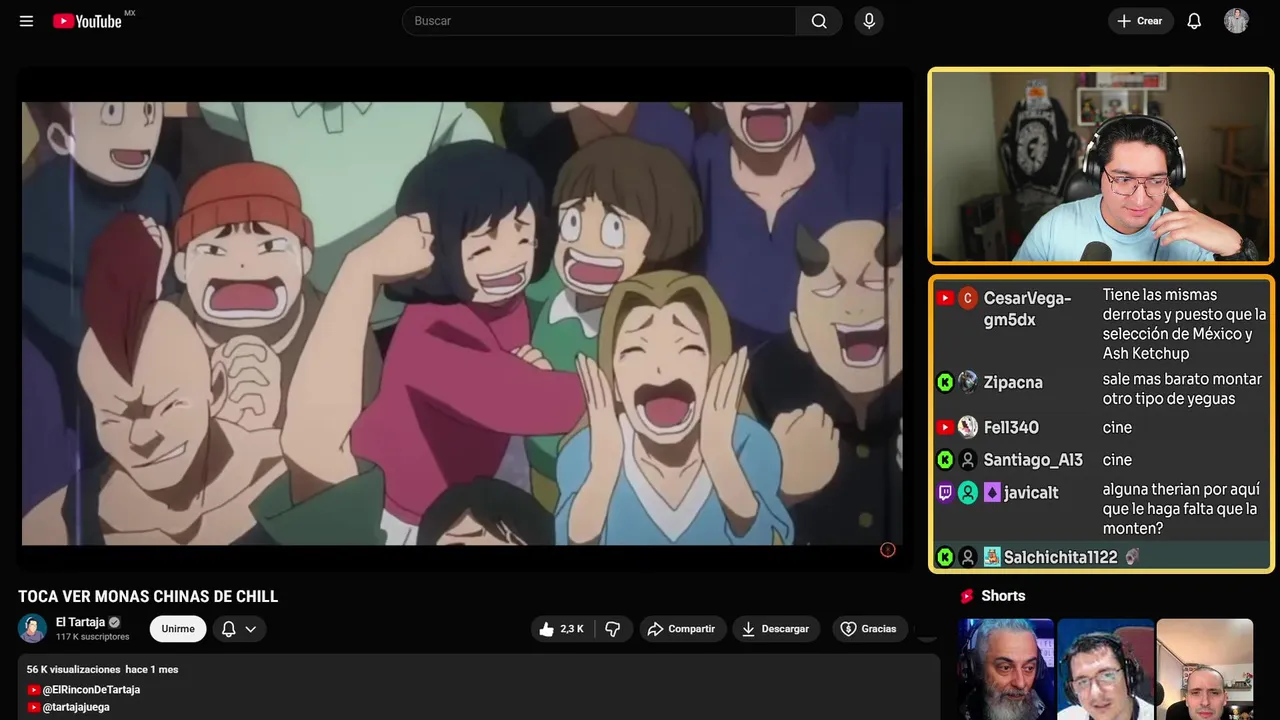Open the Crear button
Screen dimensions: 1280x720
[1140, 21]
